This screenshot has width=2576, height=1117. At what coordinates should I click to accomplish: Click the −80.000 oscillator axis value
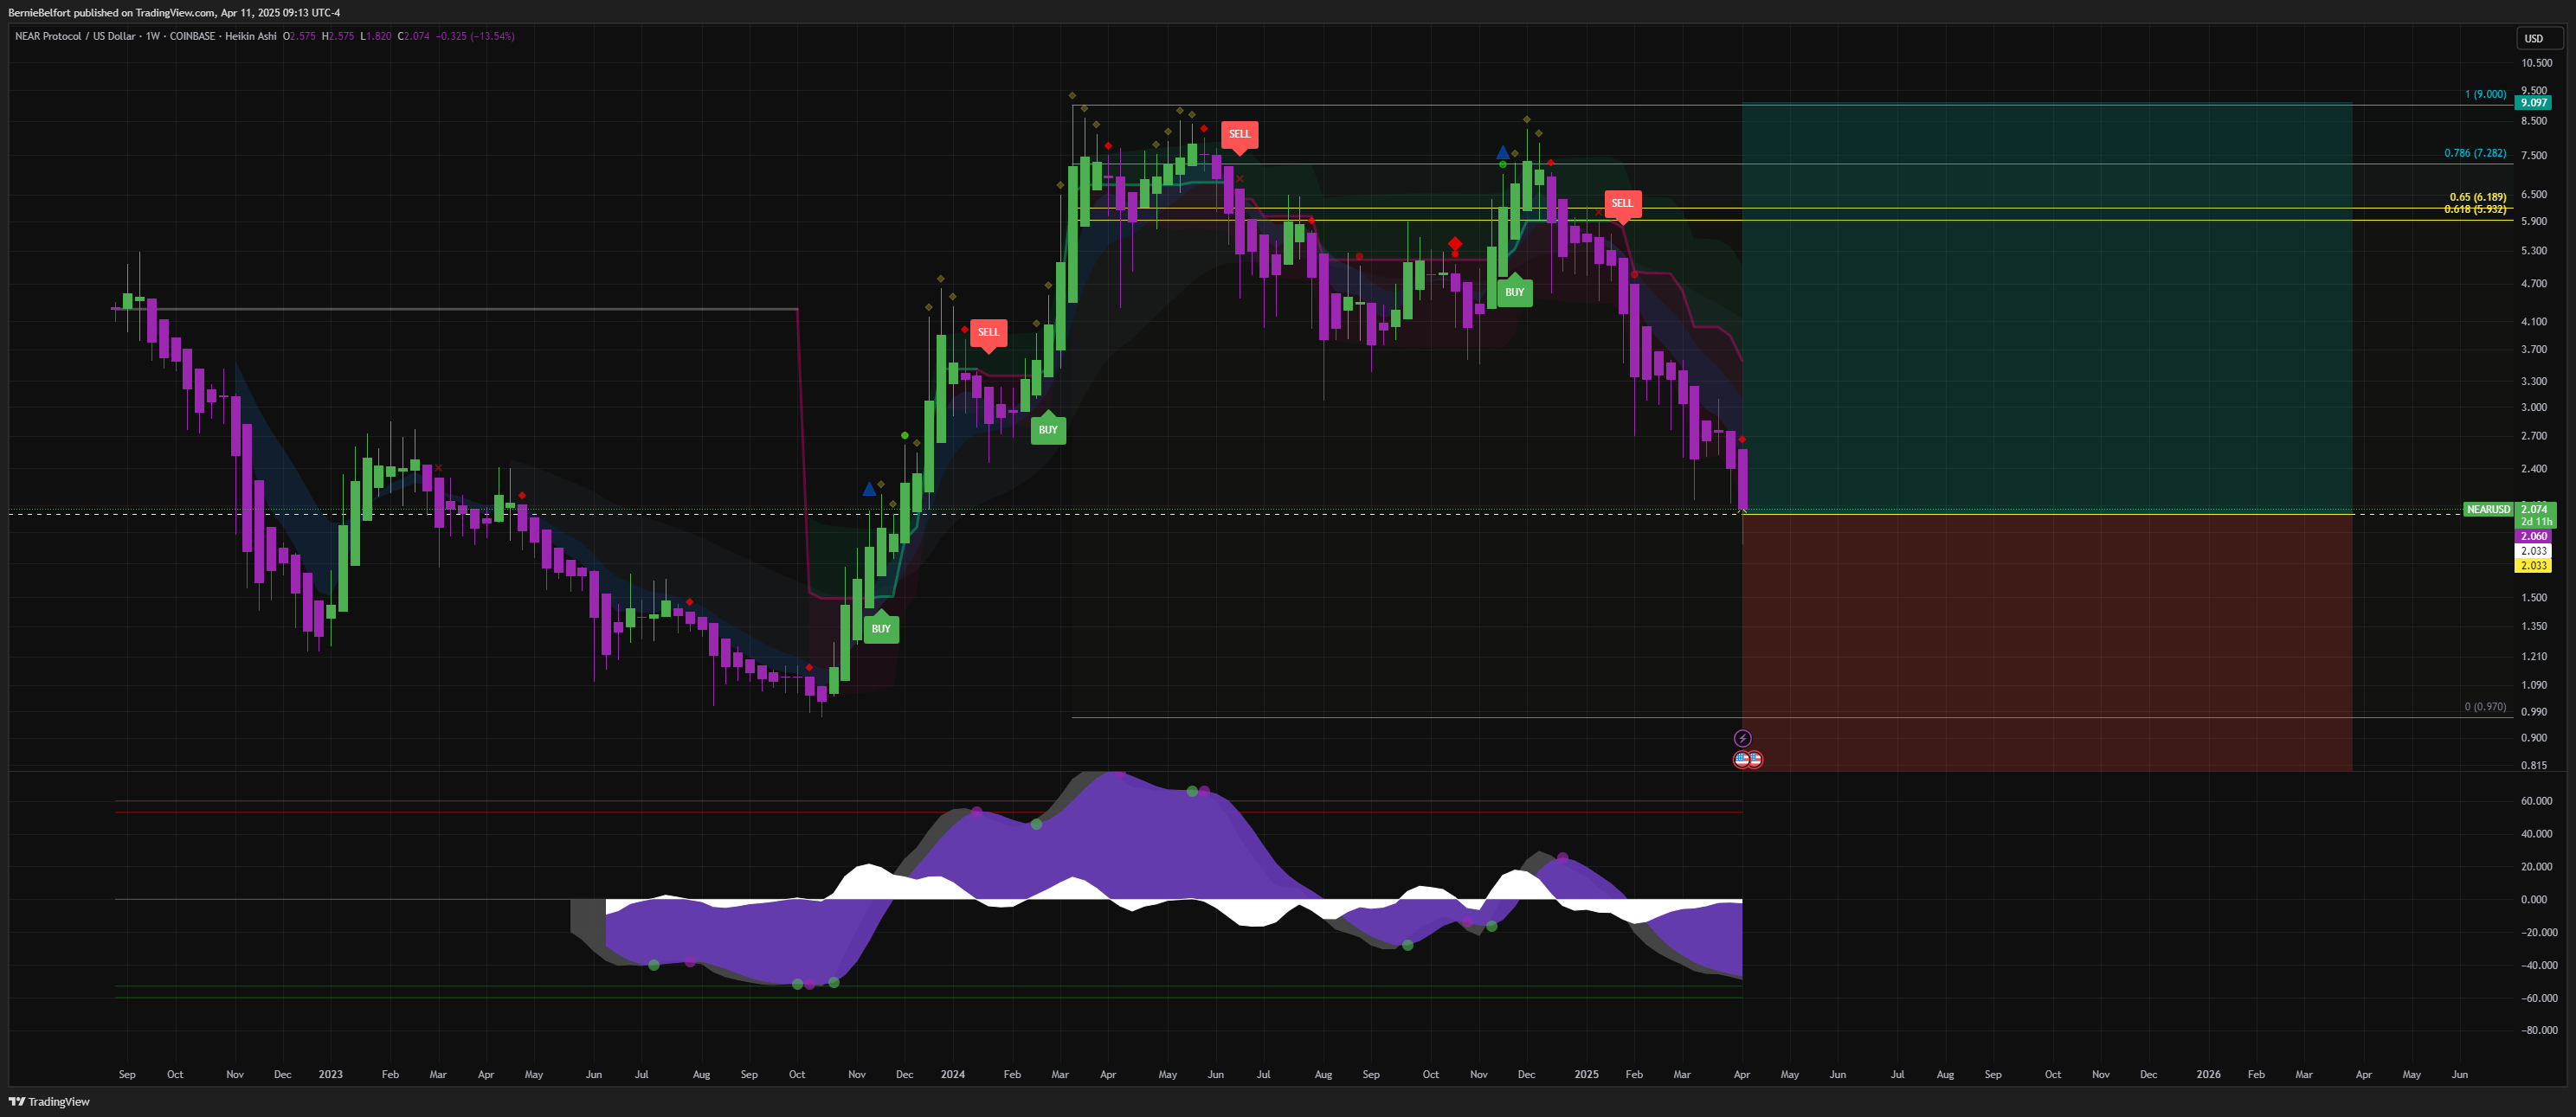[2538, 1031]
